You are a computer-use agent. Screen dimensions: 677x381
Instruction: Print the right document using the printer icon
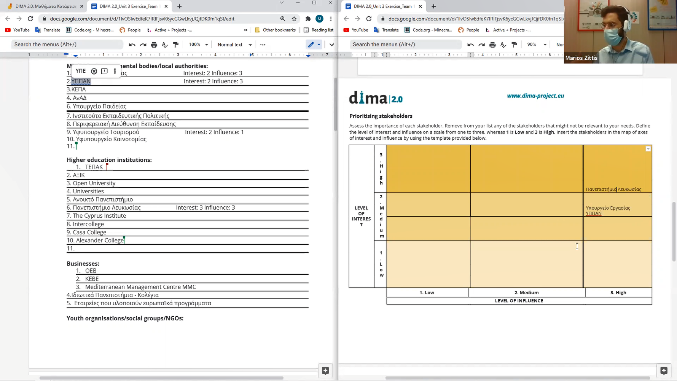click(x=492, y=44)
